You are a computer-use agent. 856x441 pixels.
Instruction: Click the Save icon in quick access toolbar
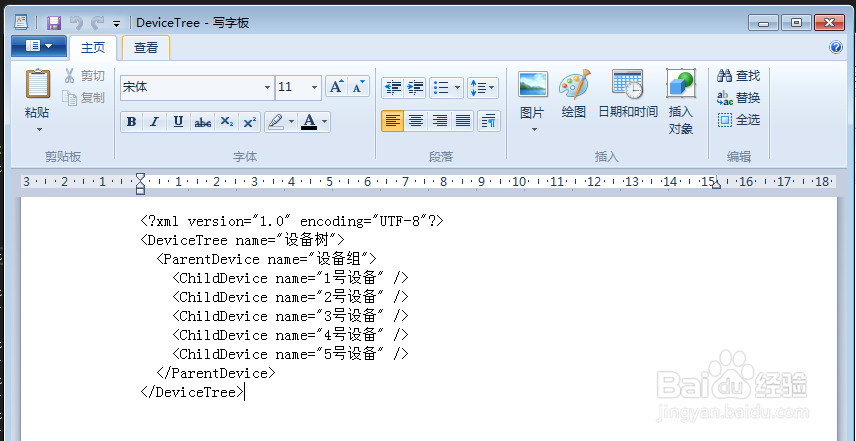tap(54, 22)
